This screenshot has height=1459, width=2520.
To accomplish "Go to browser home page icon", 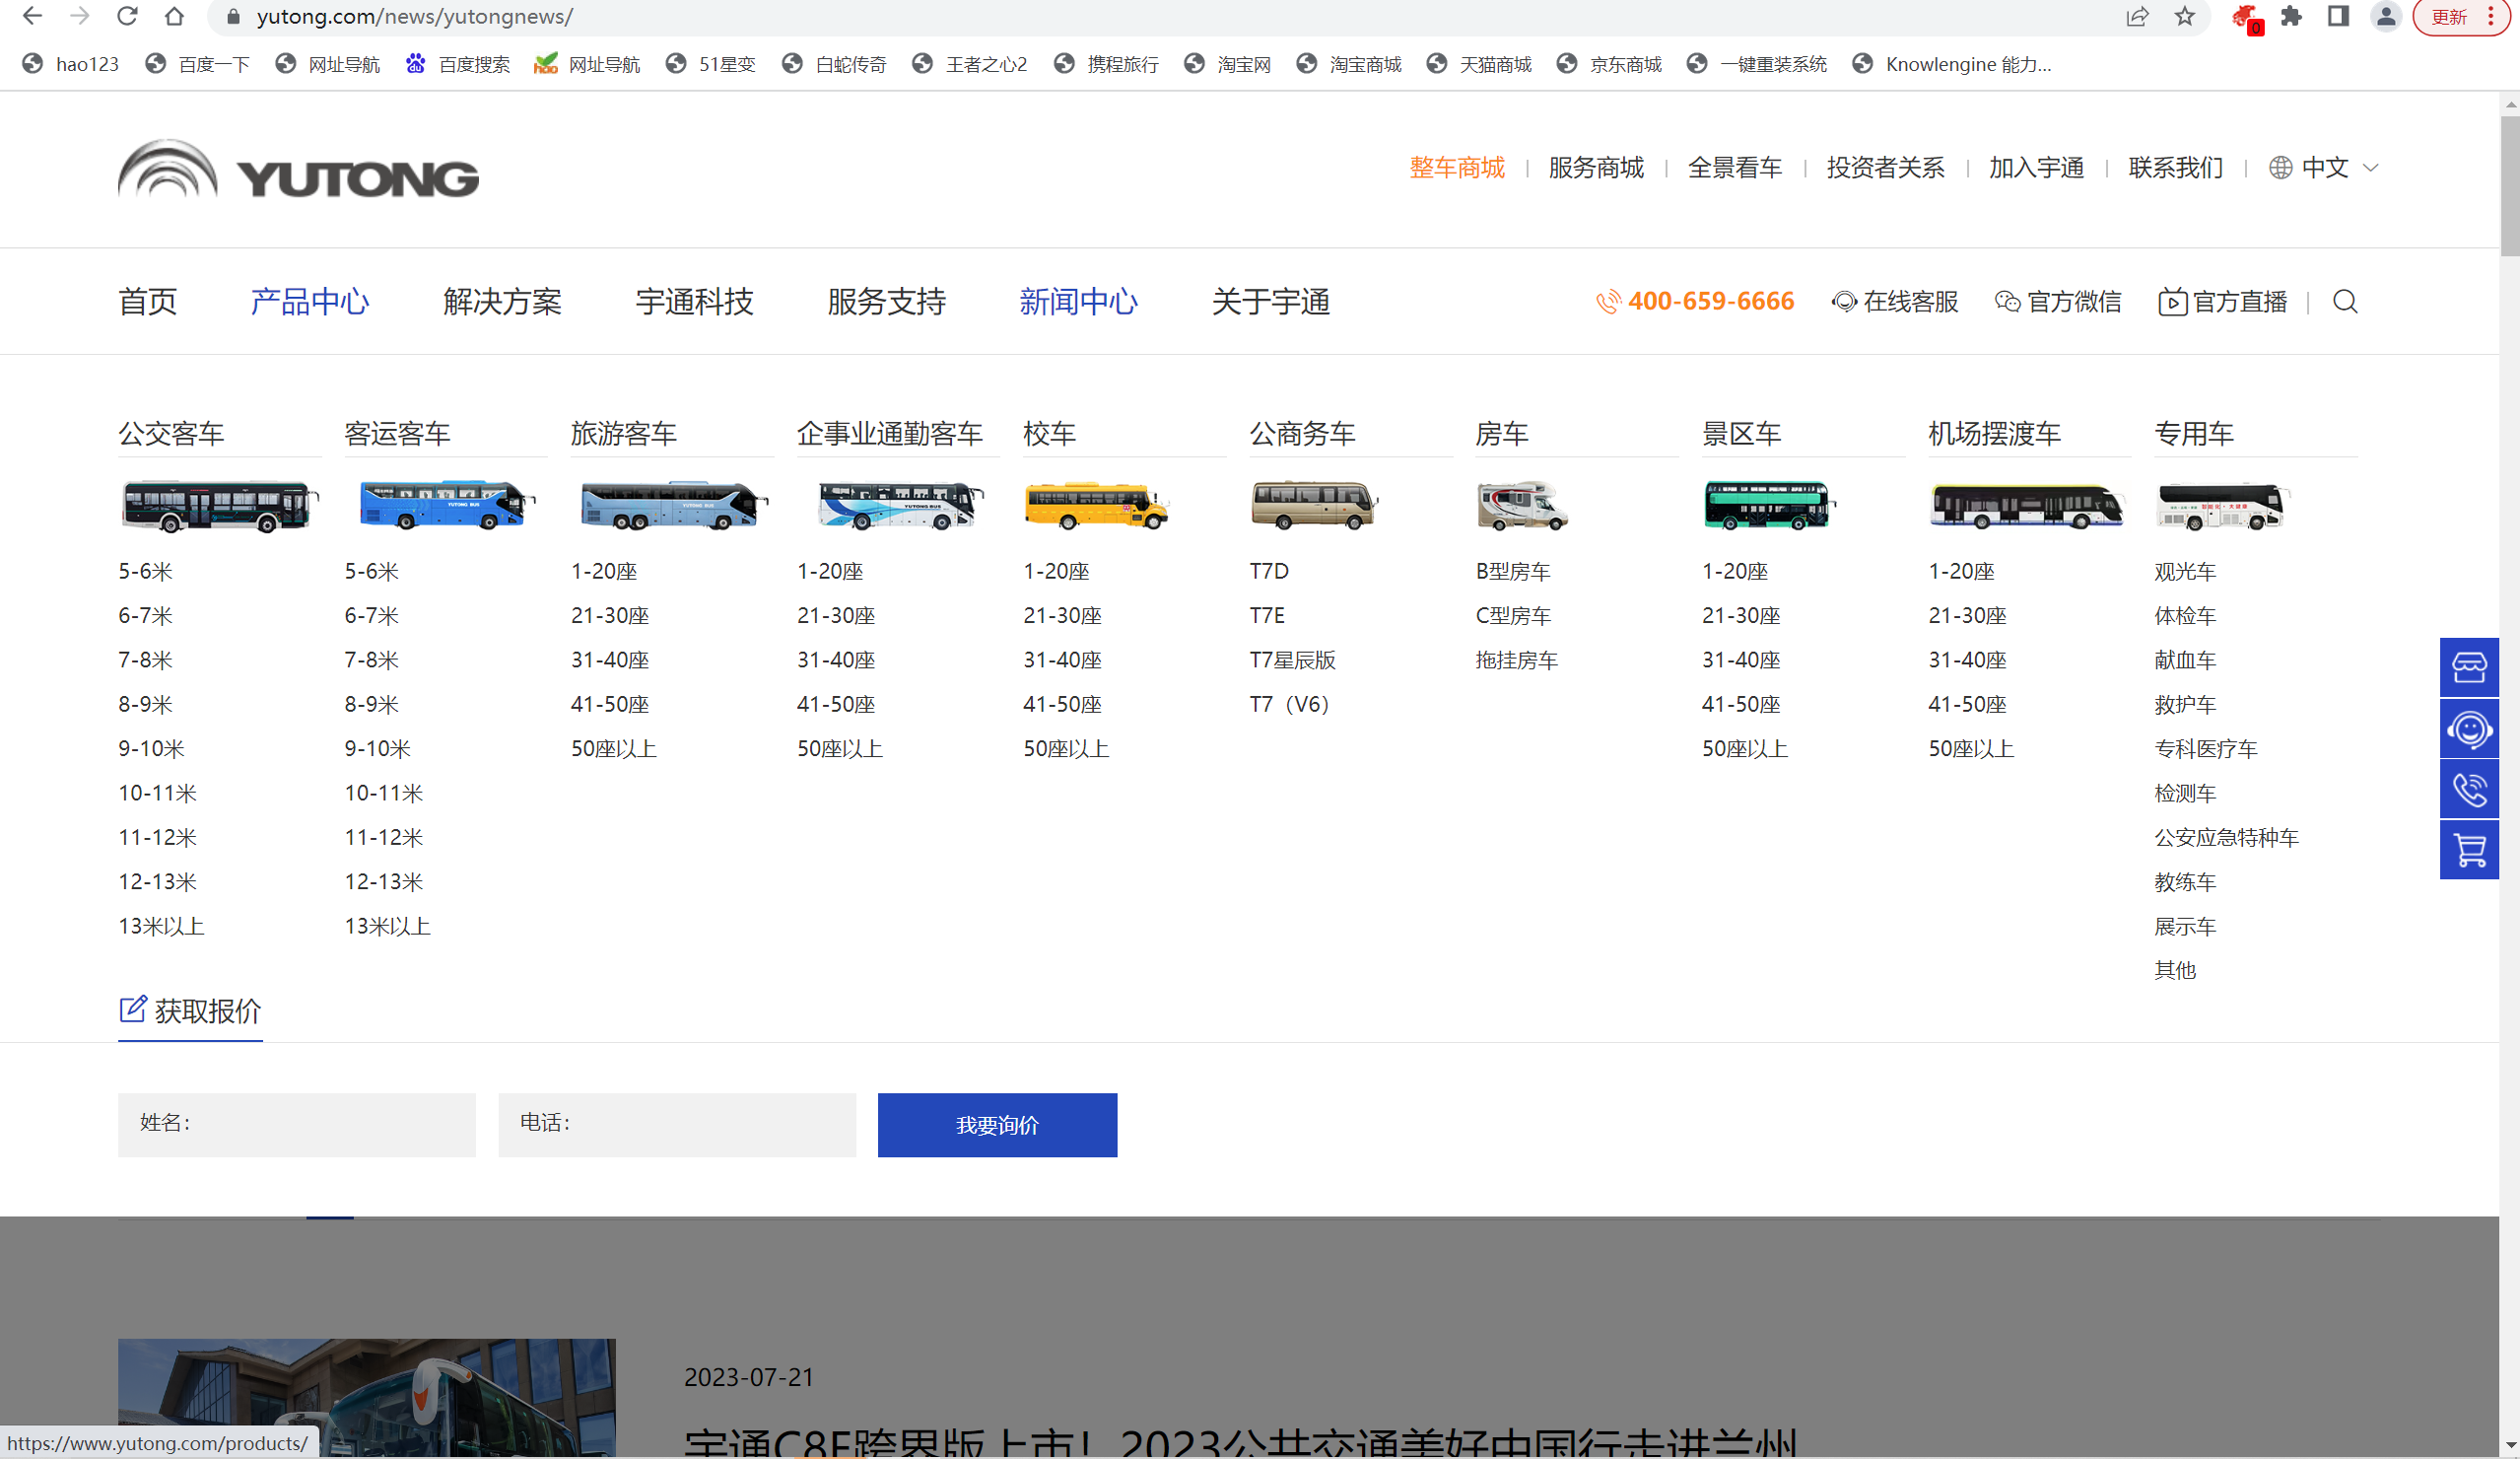I will pyautogui.click(x=174, y=16).
